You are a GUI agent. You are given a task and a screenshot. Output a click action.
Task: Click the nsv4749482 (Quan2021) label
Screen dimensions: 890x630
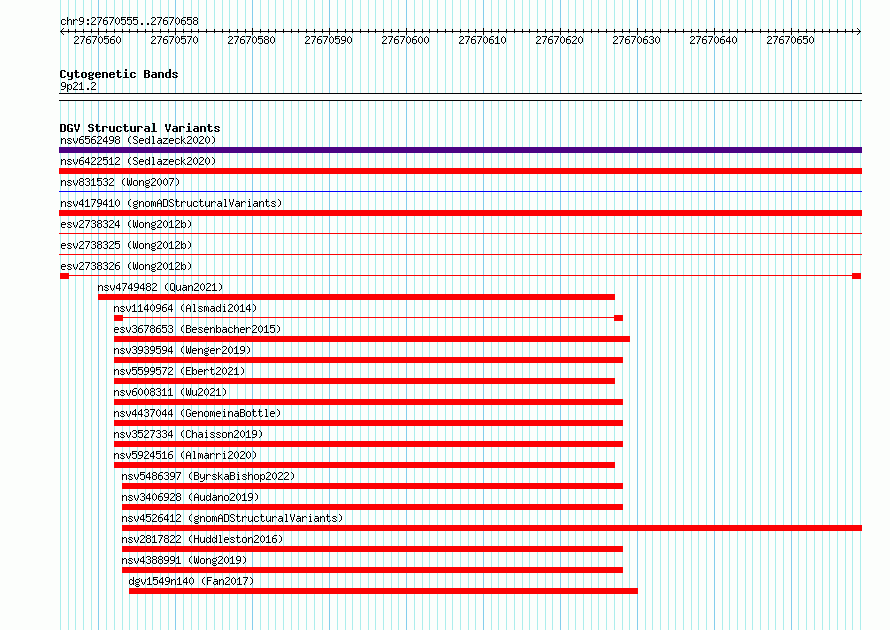(x=160, y=287)
